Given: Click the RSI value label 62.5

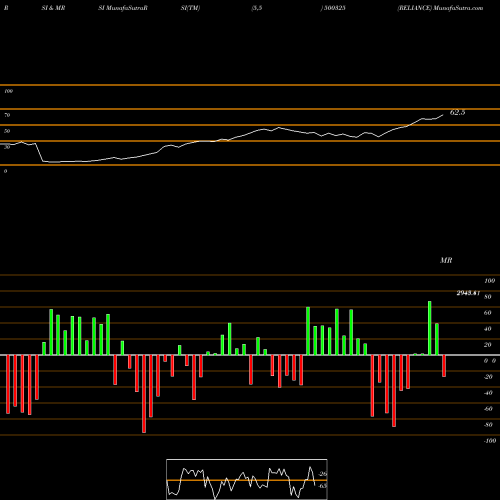Looking at the screenshot, I should pyautogui.click(x=457, y=112).
